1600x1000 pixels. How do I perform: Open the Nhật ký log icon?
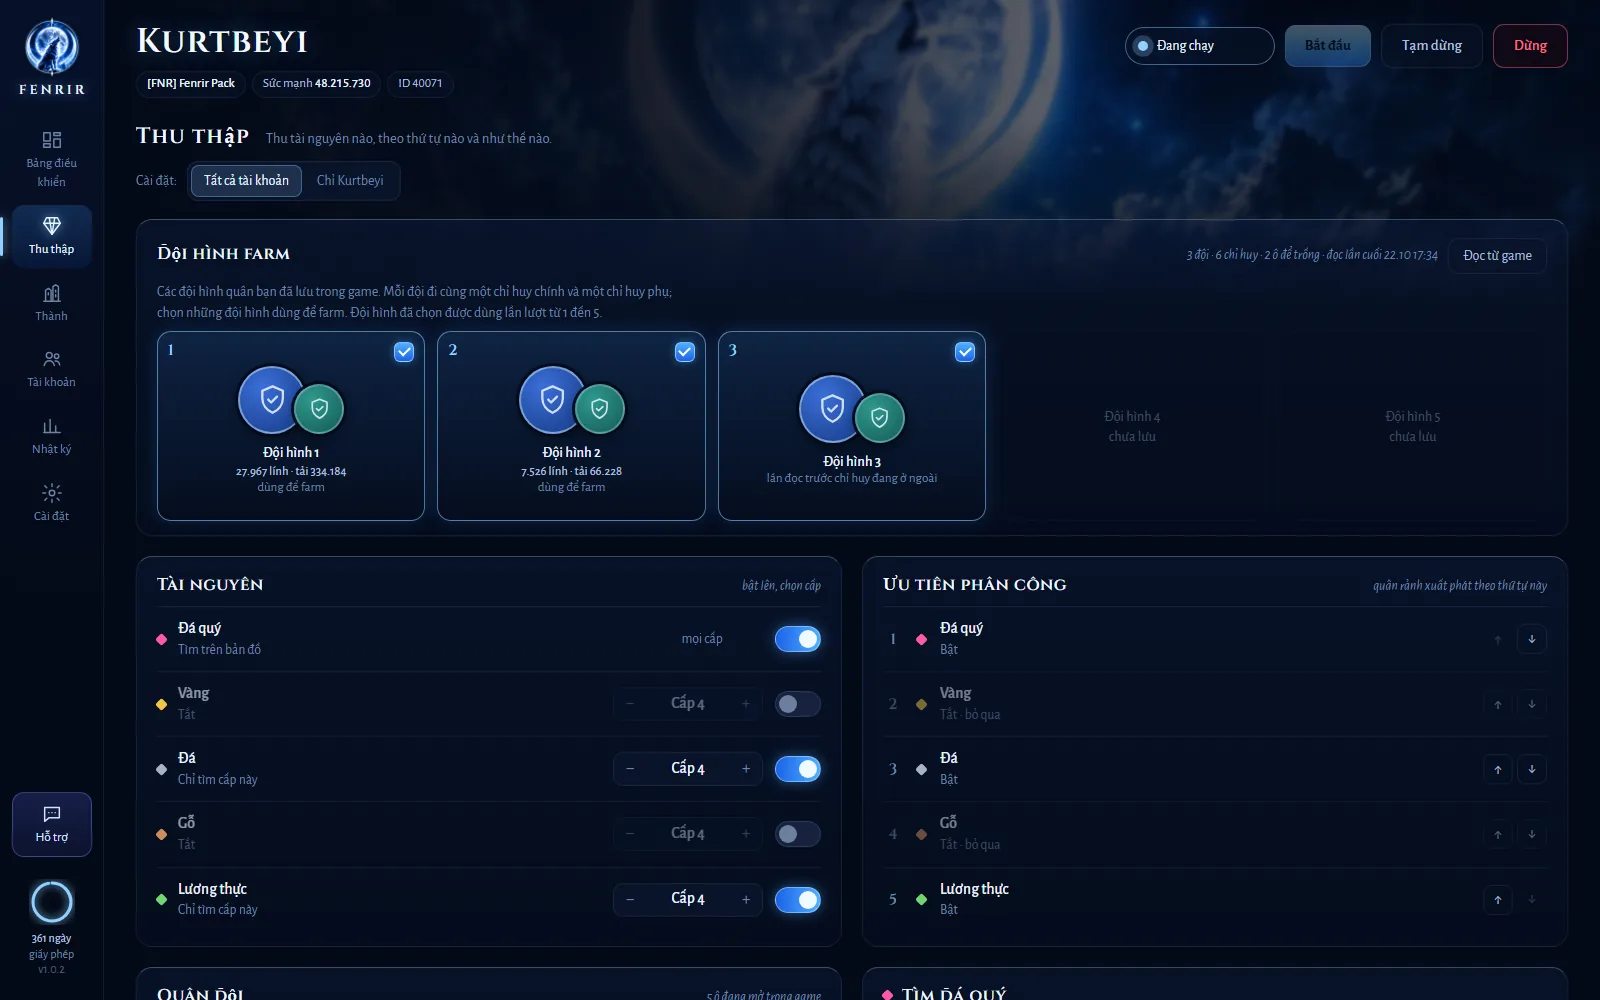tap(52, 426)
